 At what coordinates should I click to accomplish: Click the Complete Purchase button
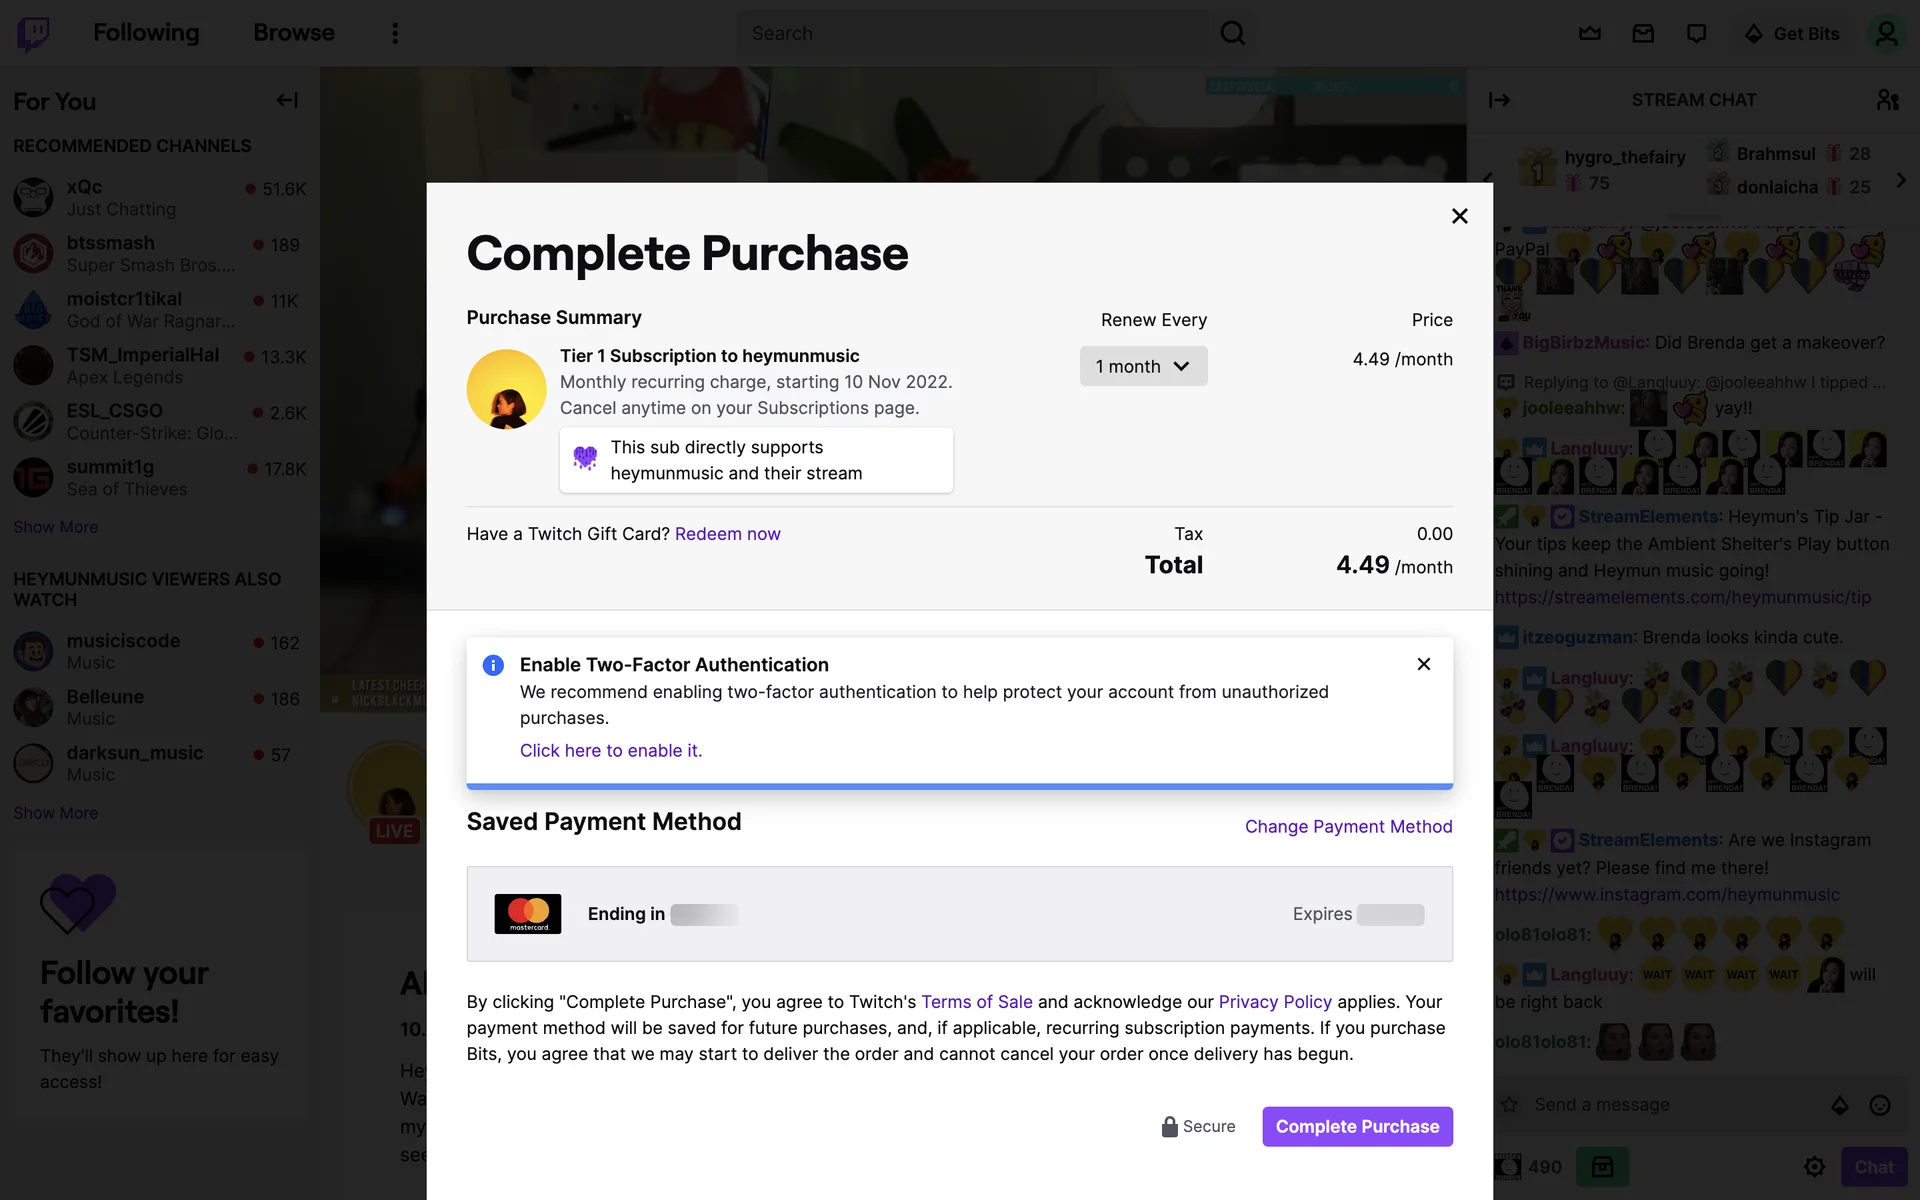pyautogui.click(x=1357, y=1126)
